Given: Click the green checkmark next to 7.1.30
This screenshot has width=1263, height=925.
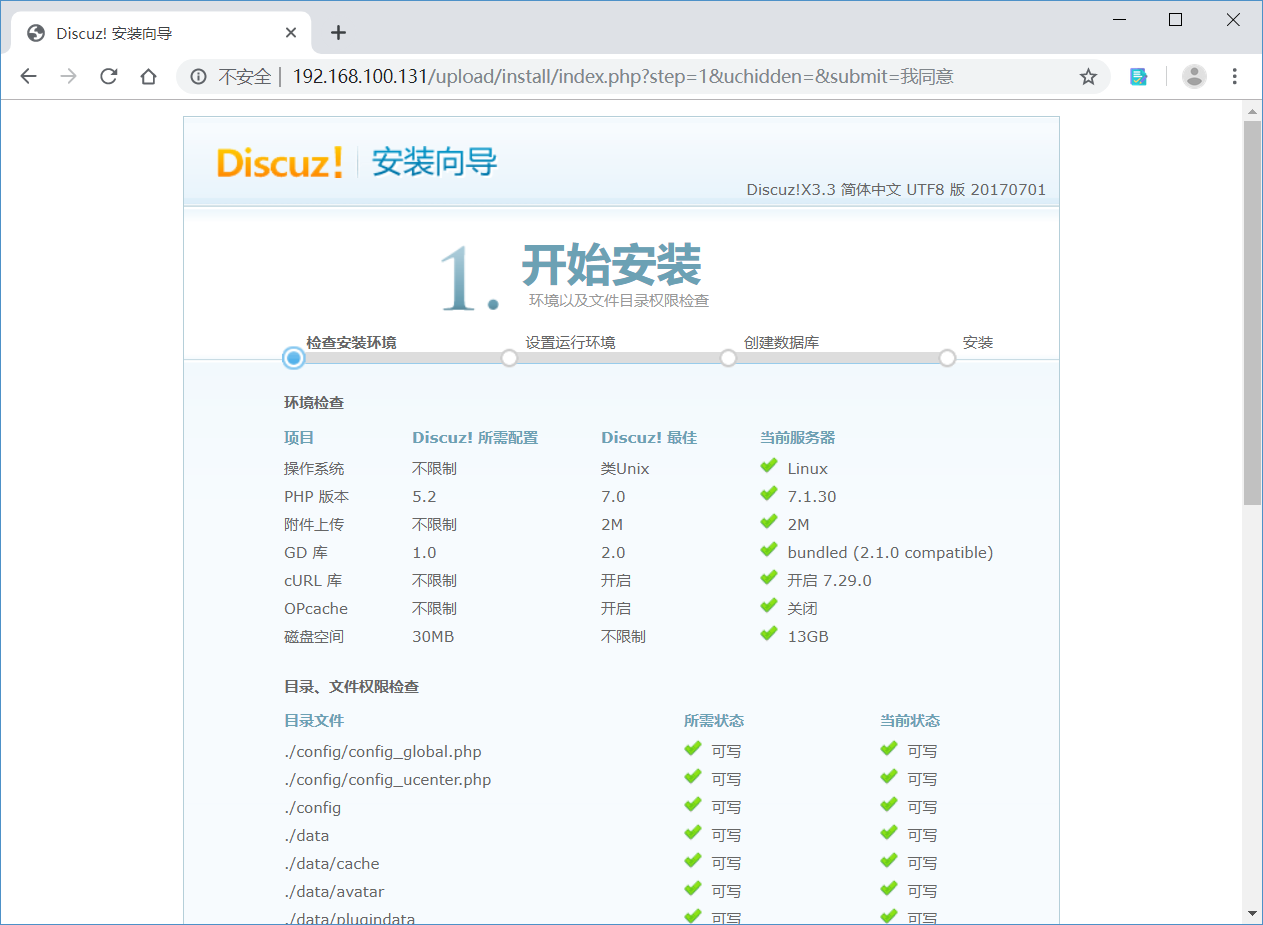Looking at the screenshot, I should [769, 493].
